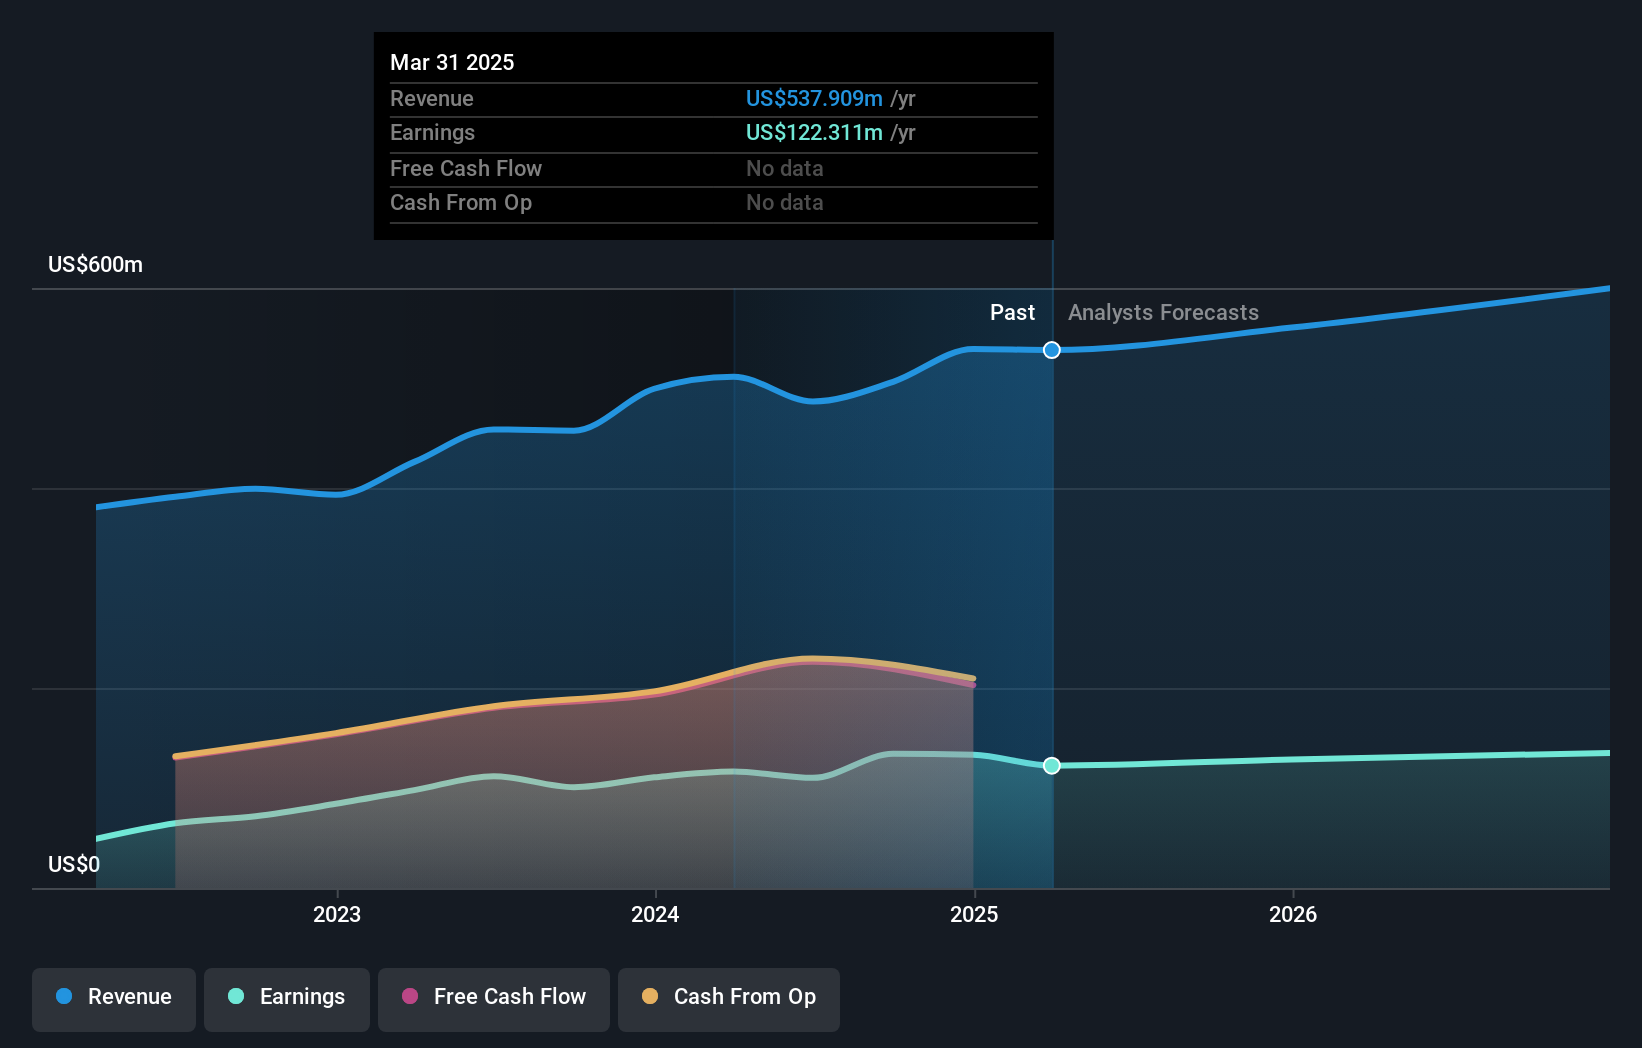Viewport: 1642px width, 1048px height.
Task: Click the Revenue tooltip row label
Action: pyautogui.click(x=432, y=98)
